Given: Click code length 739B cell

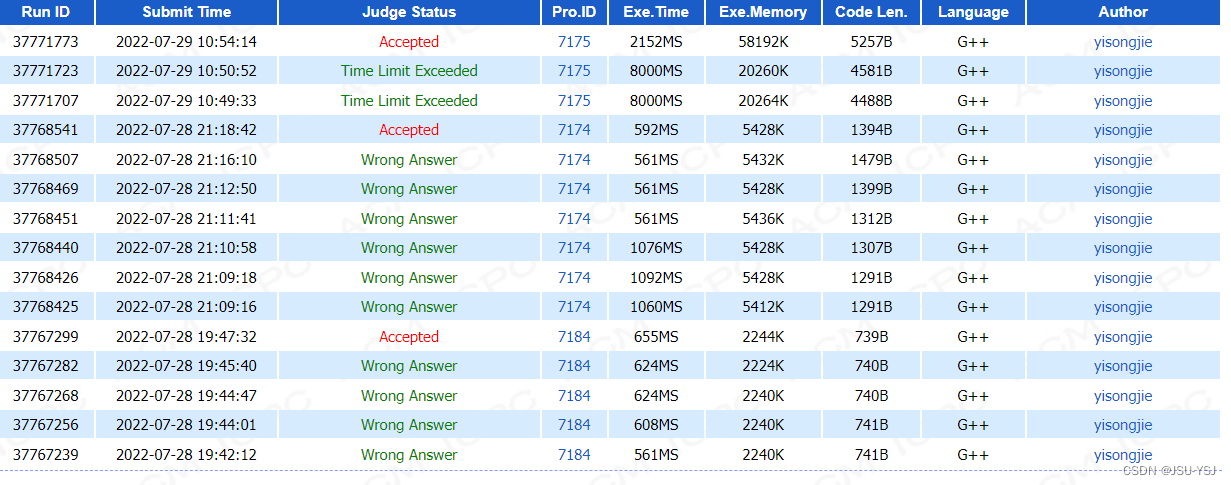Looking at the screenshot, I should [x=872, y=337].
